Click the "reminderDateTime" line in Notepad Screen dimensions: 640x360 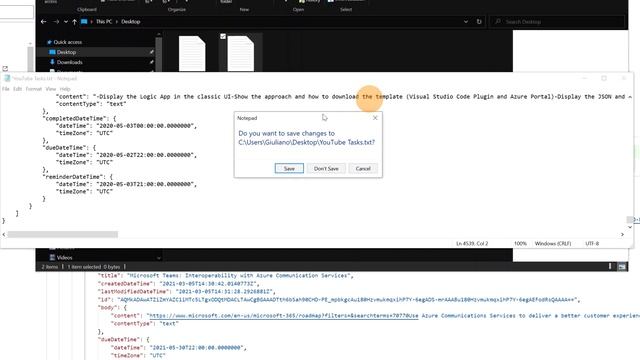pyautogui.click(x=77, y=177)
